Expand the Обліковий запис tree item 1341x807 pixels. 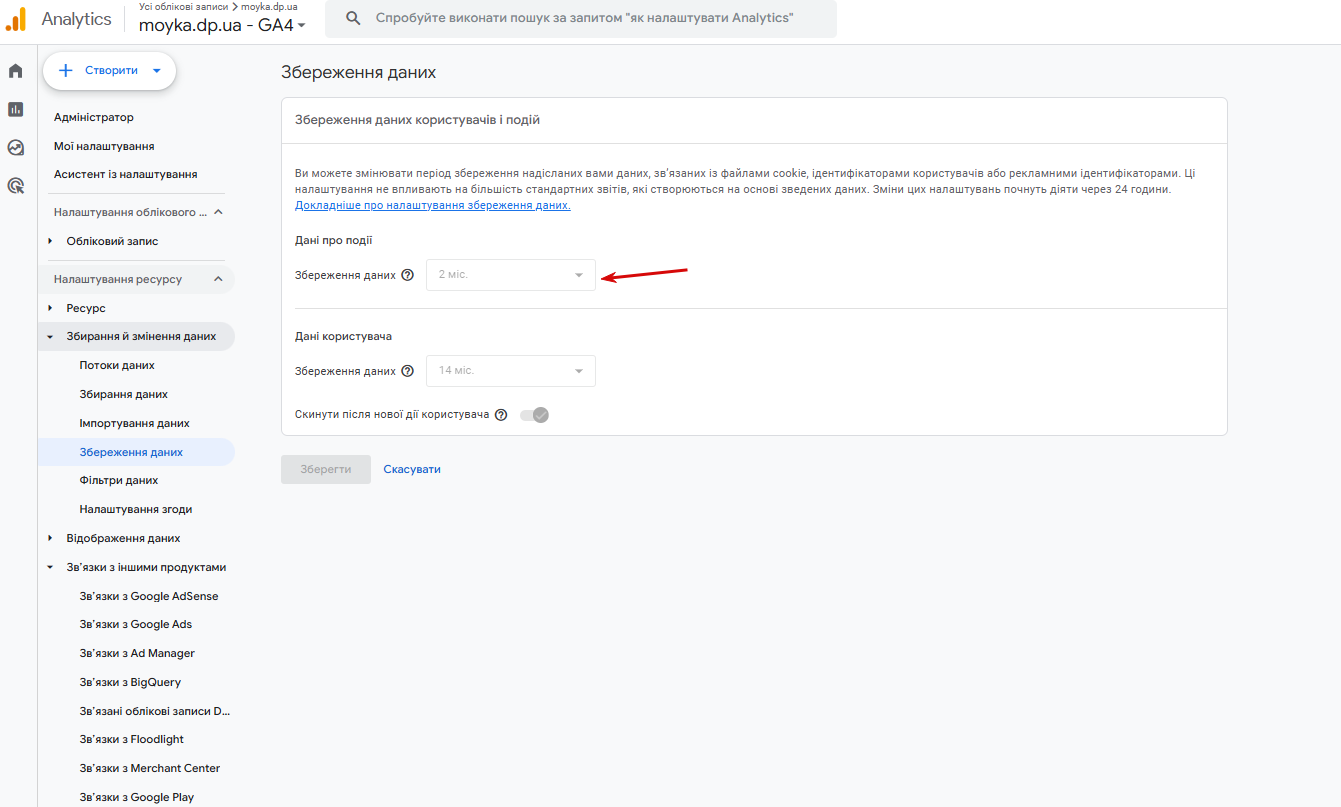pyautogui.click(x=50, y=241)
